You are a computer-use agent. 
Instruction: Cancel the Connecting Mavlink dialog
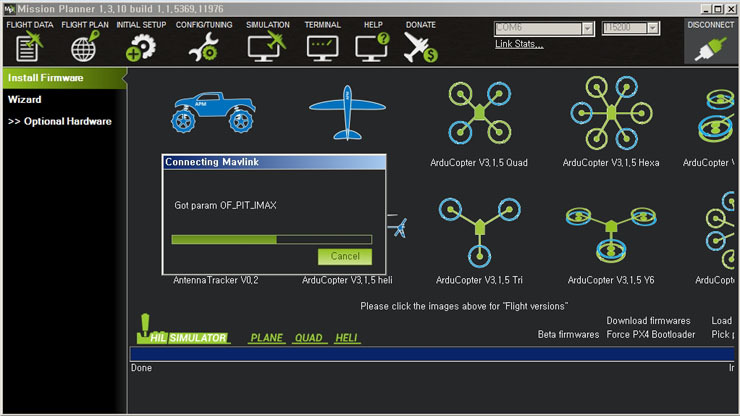(x=345, y=256)
